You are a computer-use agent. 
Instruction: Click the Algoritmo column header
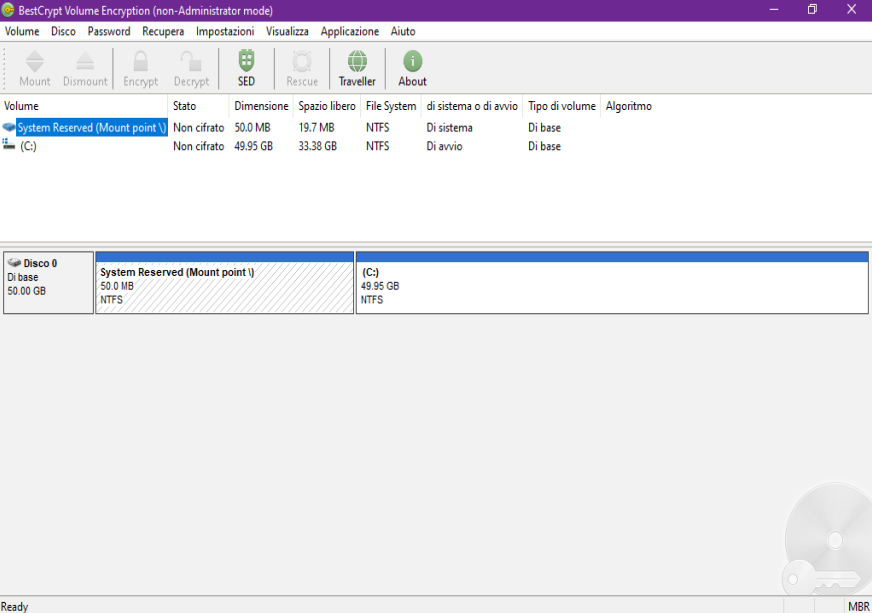coord(628,106)
